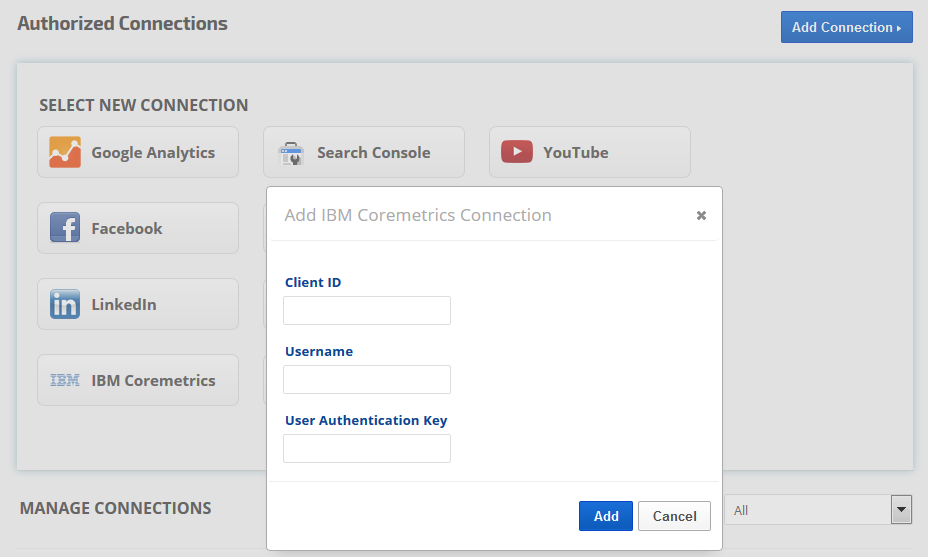Click the "User Authentication Key" label

coord(366,421)
